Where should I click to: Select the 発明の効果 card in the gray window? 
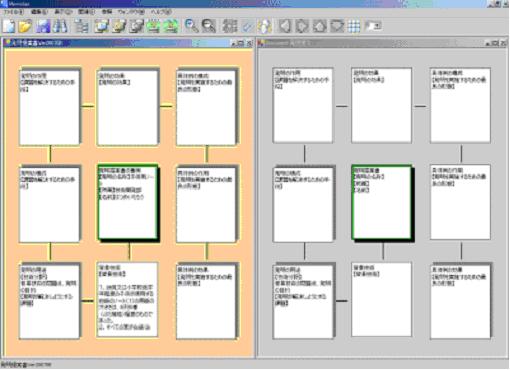click(x=382, y=105)
